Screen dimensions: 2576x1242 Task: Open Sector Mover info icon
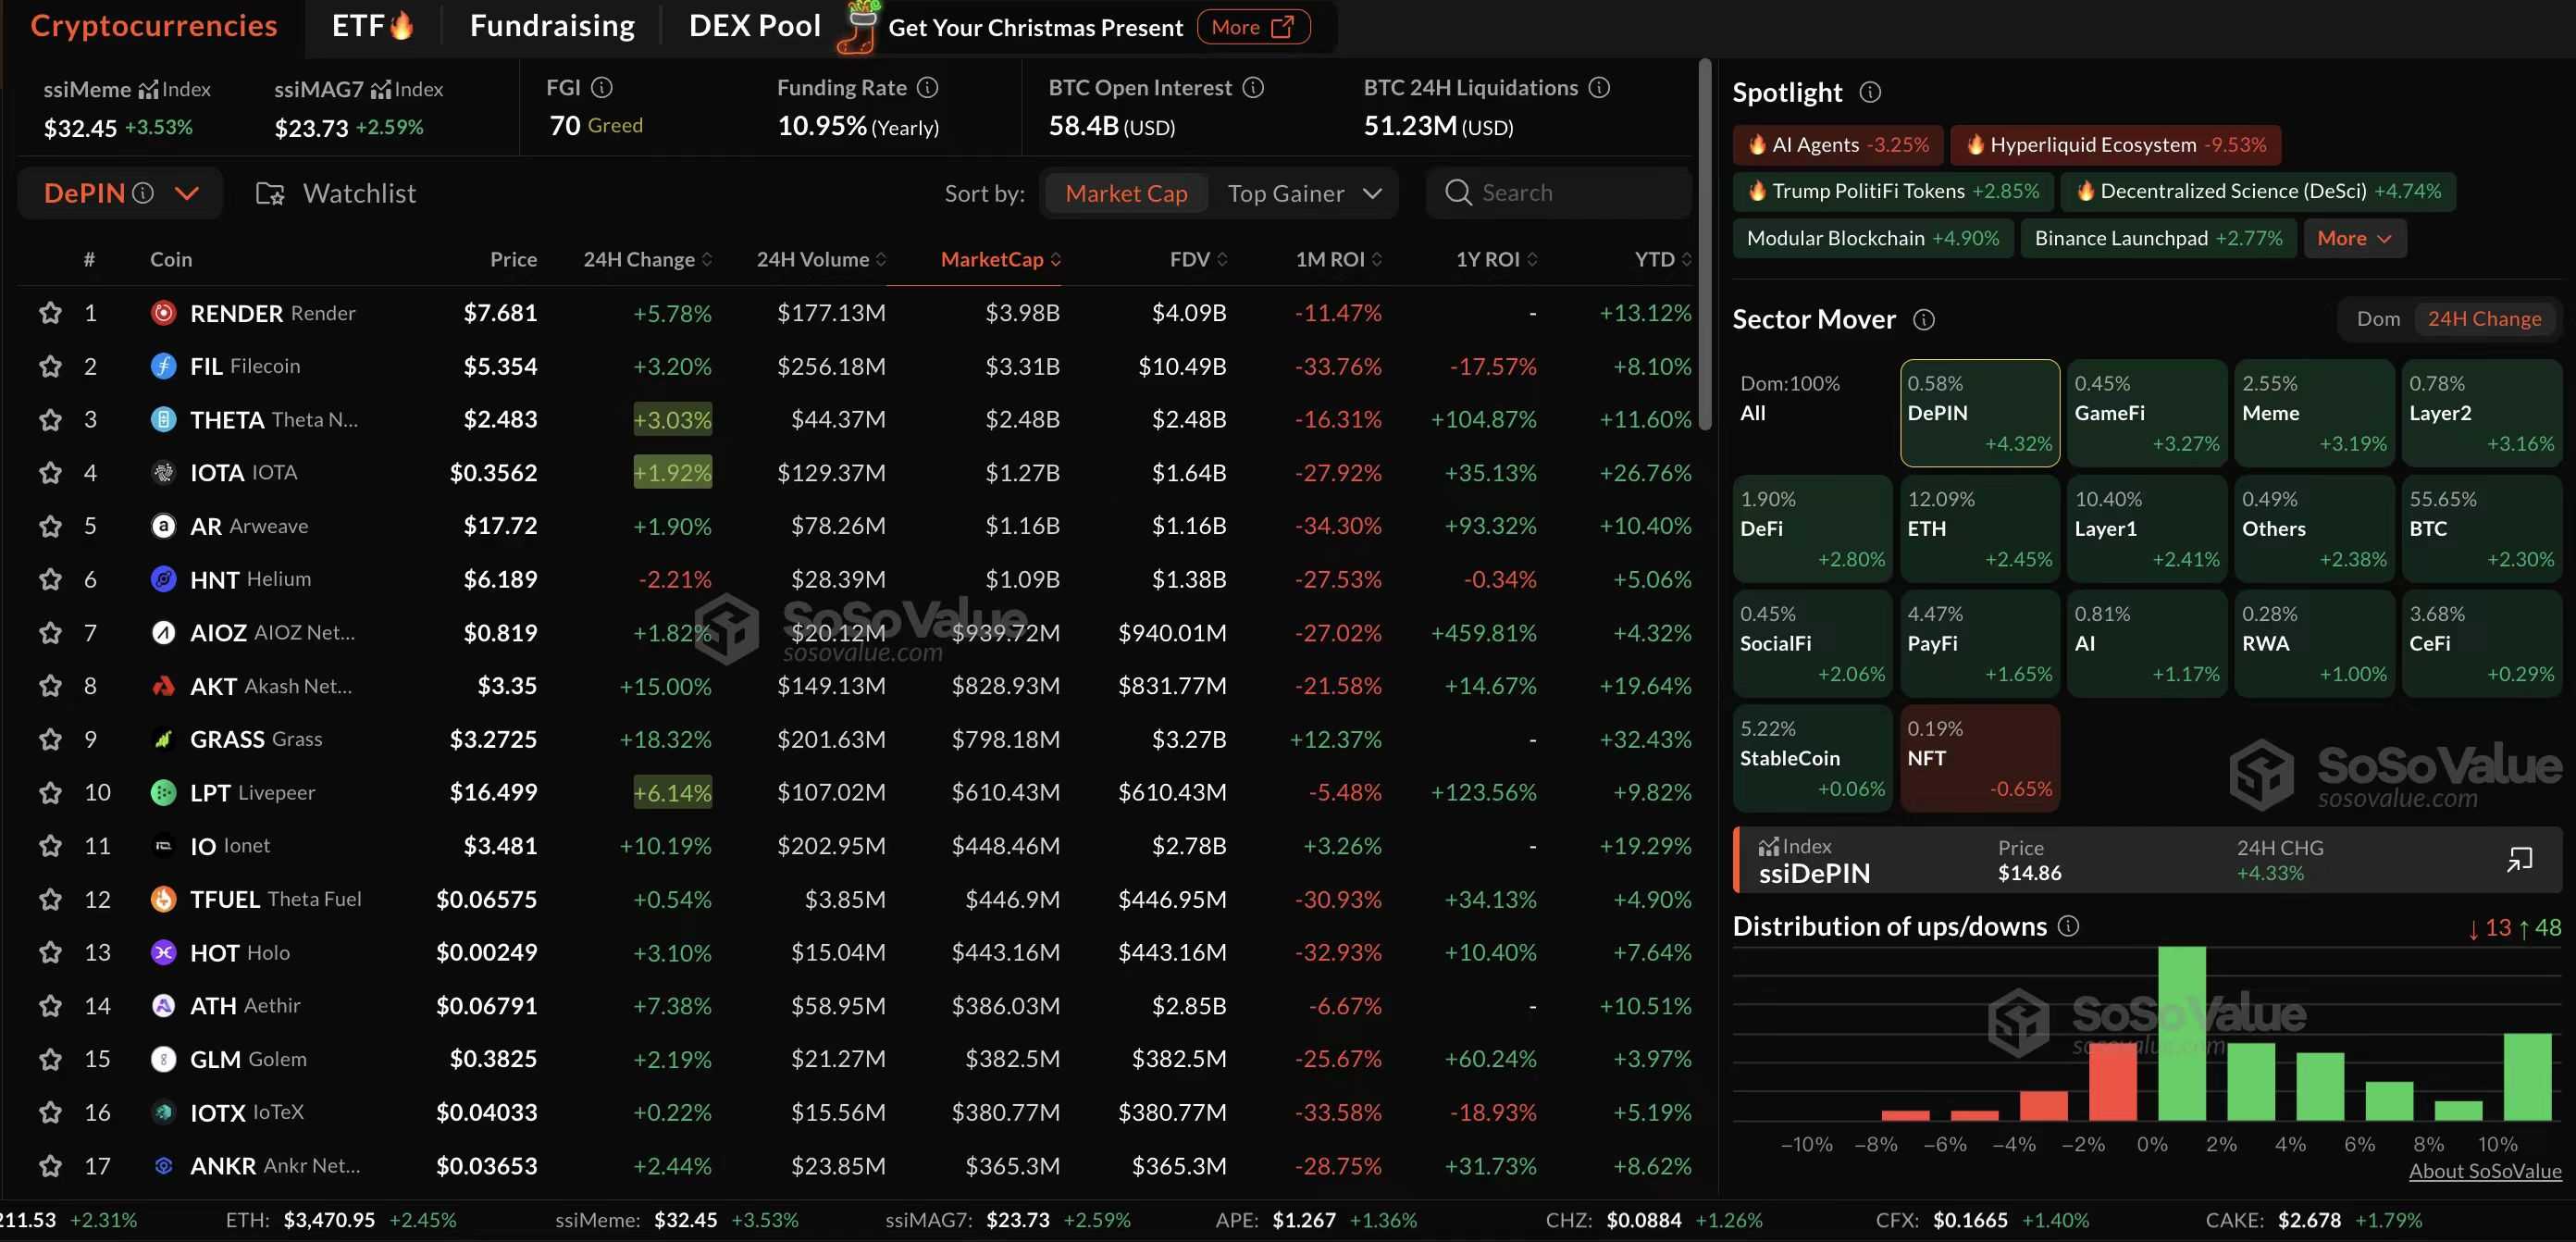1924,320
